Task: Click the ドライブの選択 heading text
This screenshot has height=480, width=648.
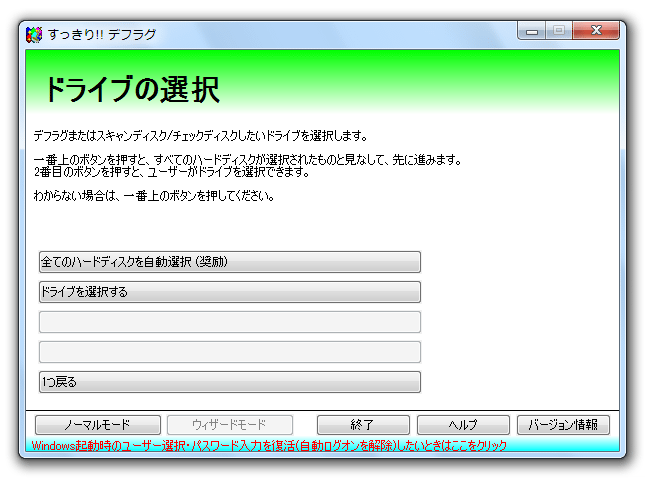Action: (x=132, y=89)
